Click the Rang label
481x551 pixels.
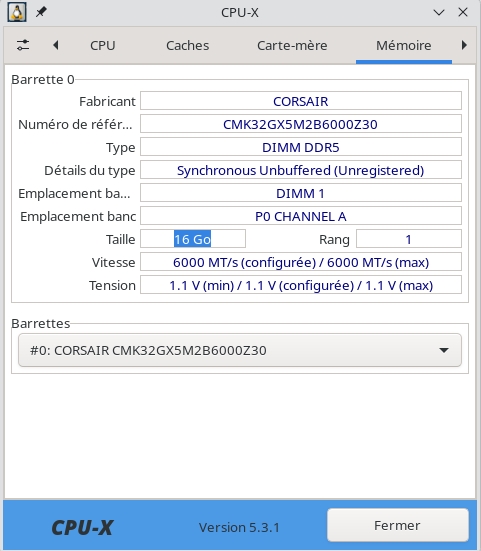pyautogui.click(x=334, y=240)
